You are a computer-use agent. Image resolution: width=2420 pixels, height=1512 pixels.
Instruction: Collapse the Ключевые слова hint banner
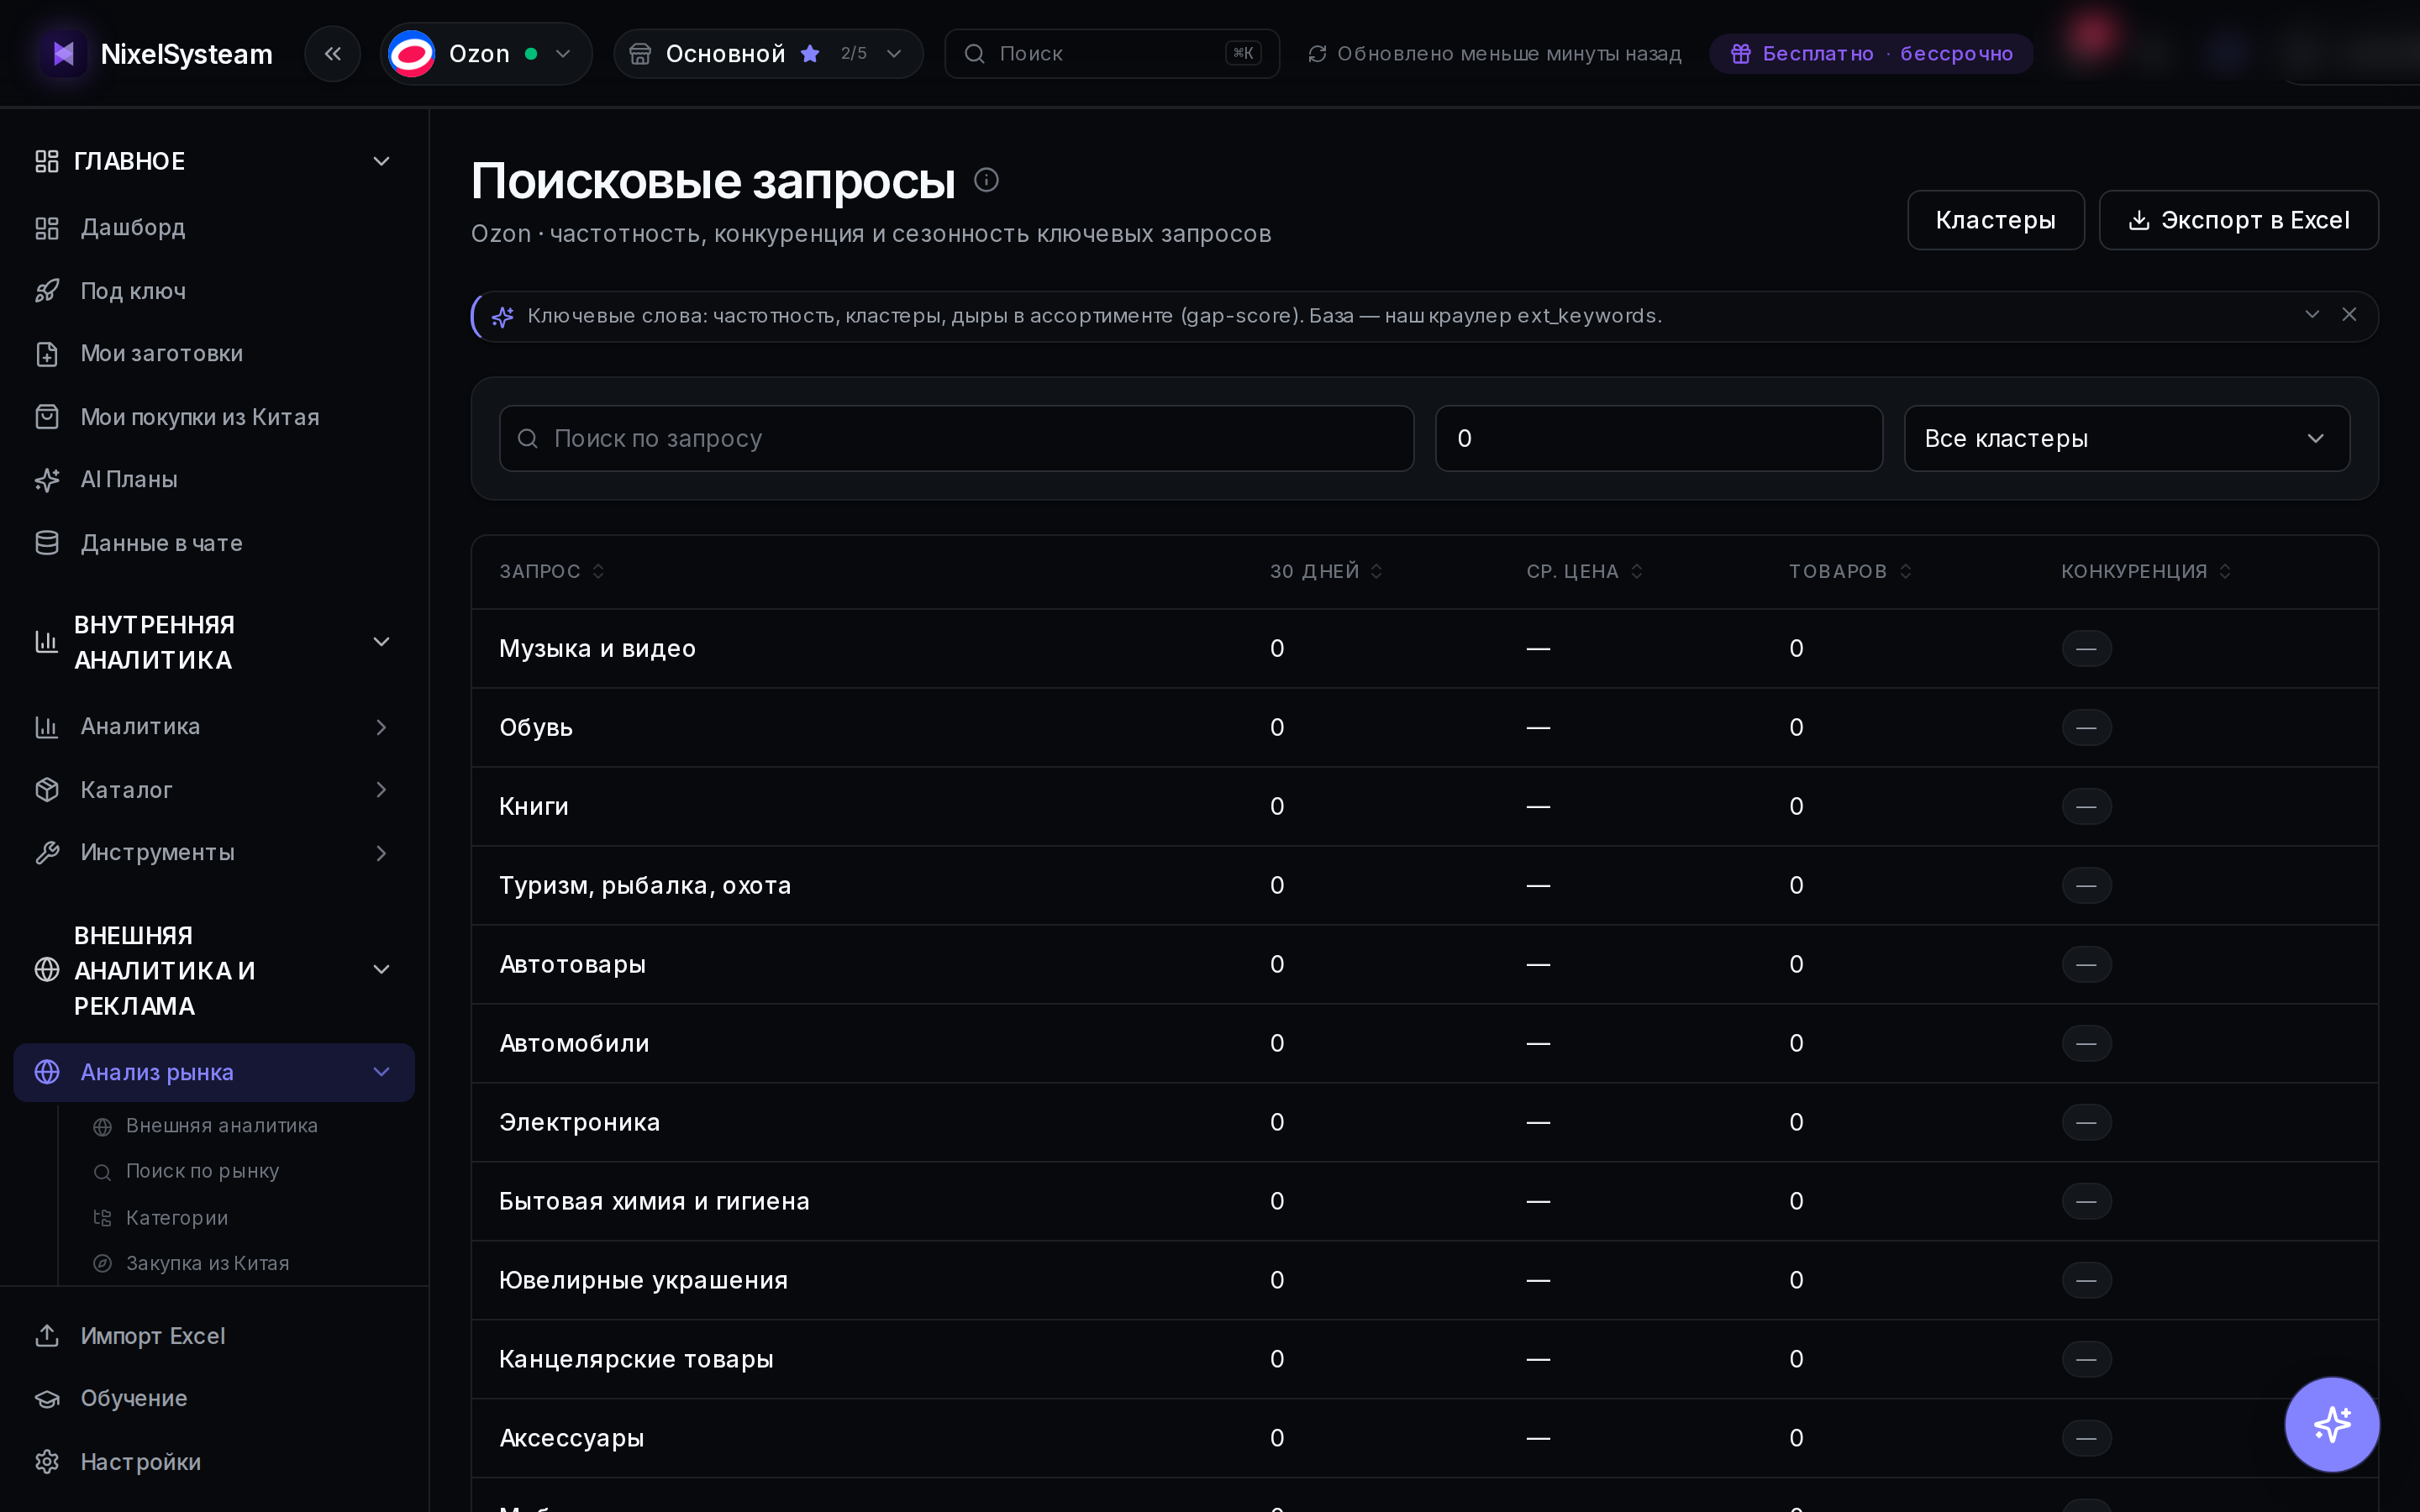2312,315
